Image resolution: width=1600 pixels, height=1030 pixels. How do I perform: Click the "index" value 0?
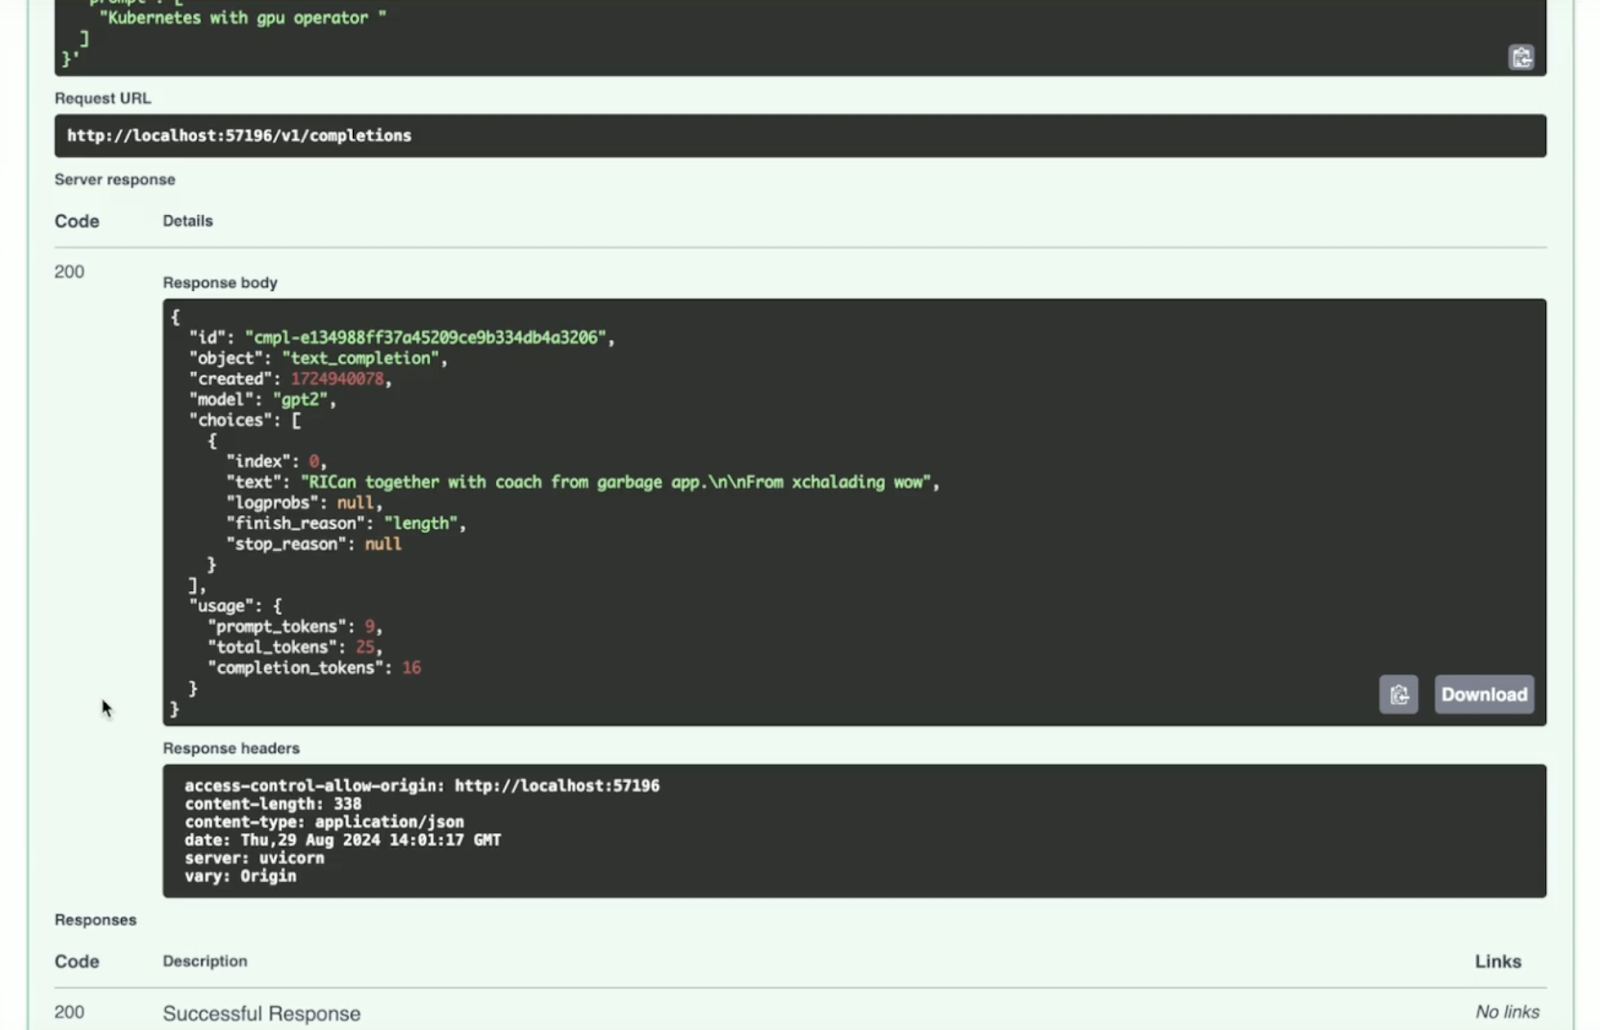(x=314, y=461)
